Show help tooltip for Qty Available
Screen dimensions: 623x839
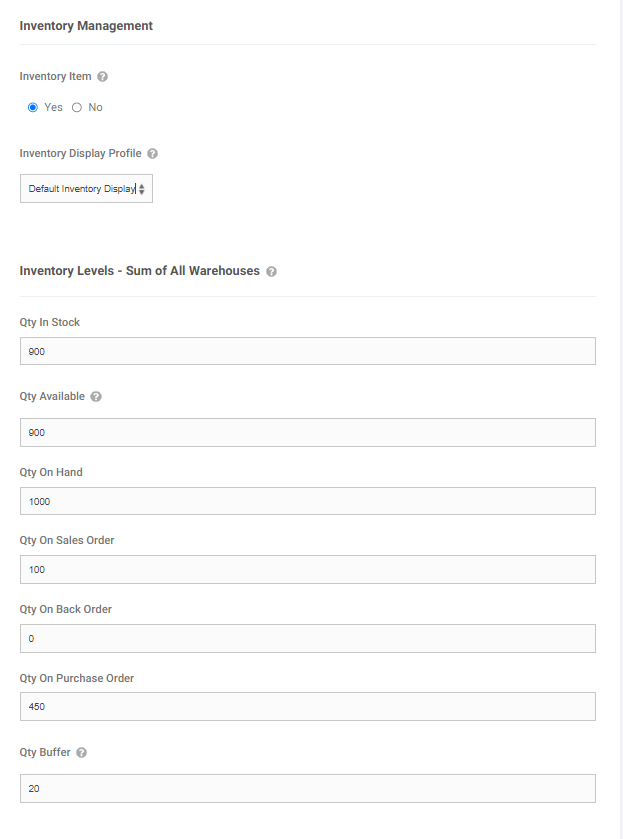pos(96,396)
